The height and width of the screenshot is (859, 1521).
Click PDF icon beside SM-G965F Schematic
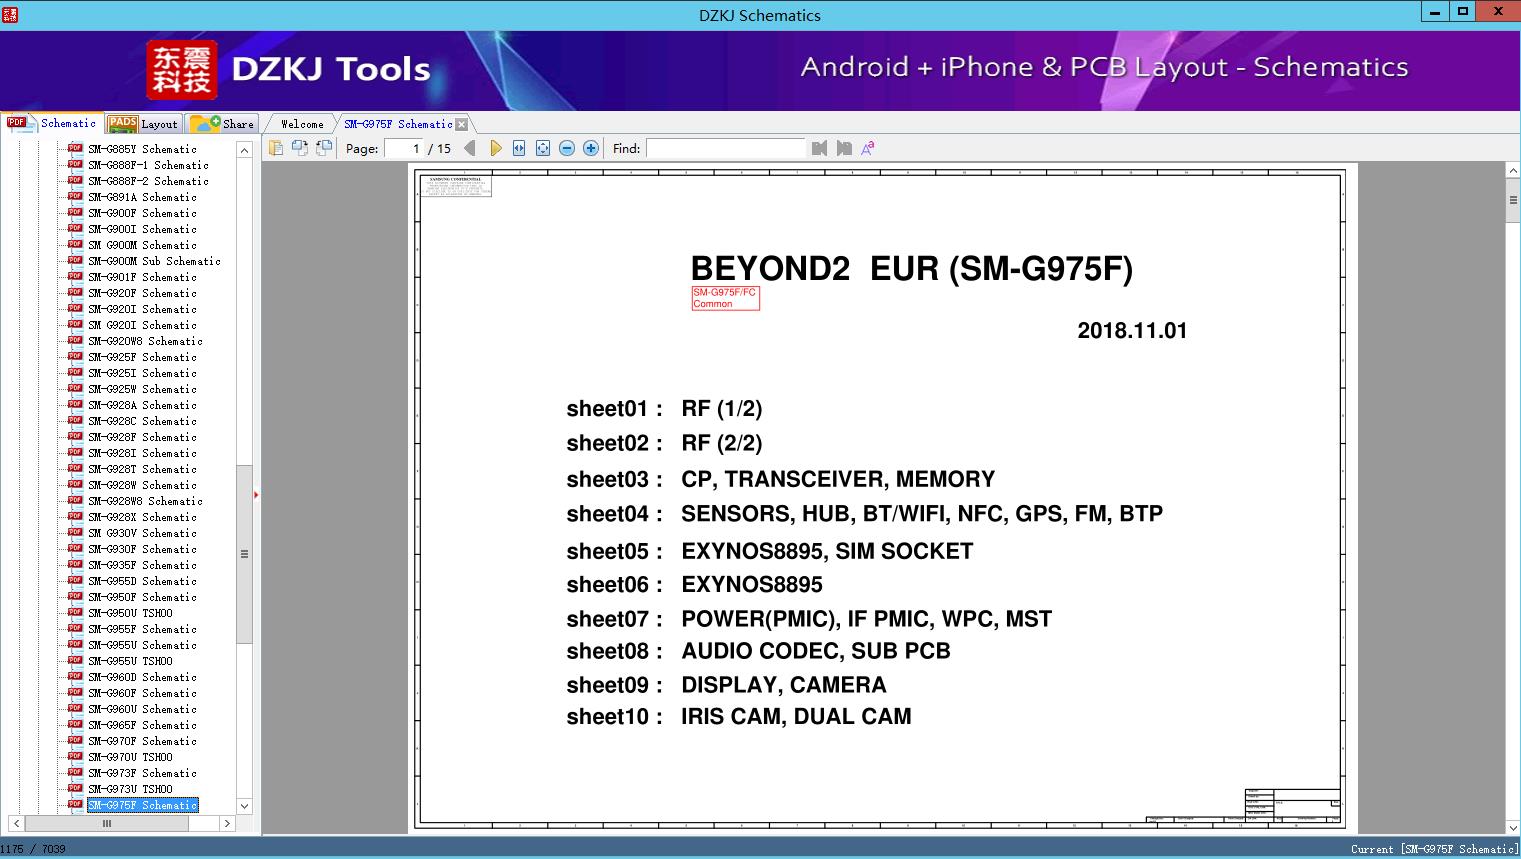click(x=75, y=724)
